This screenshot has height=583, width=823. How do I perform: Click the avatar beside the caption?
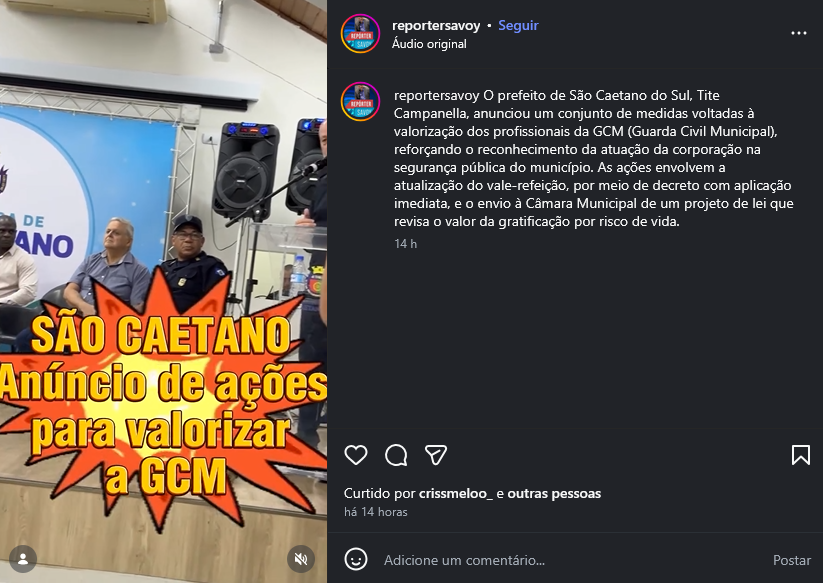(x=360, y=102)
